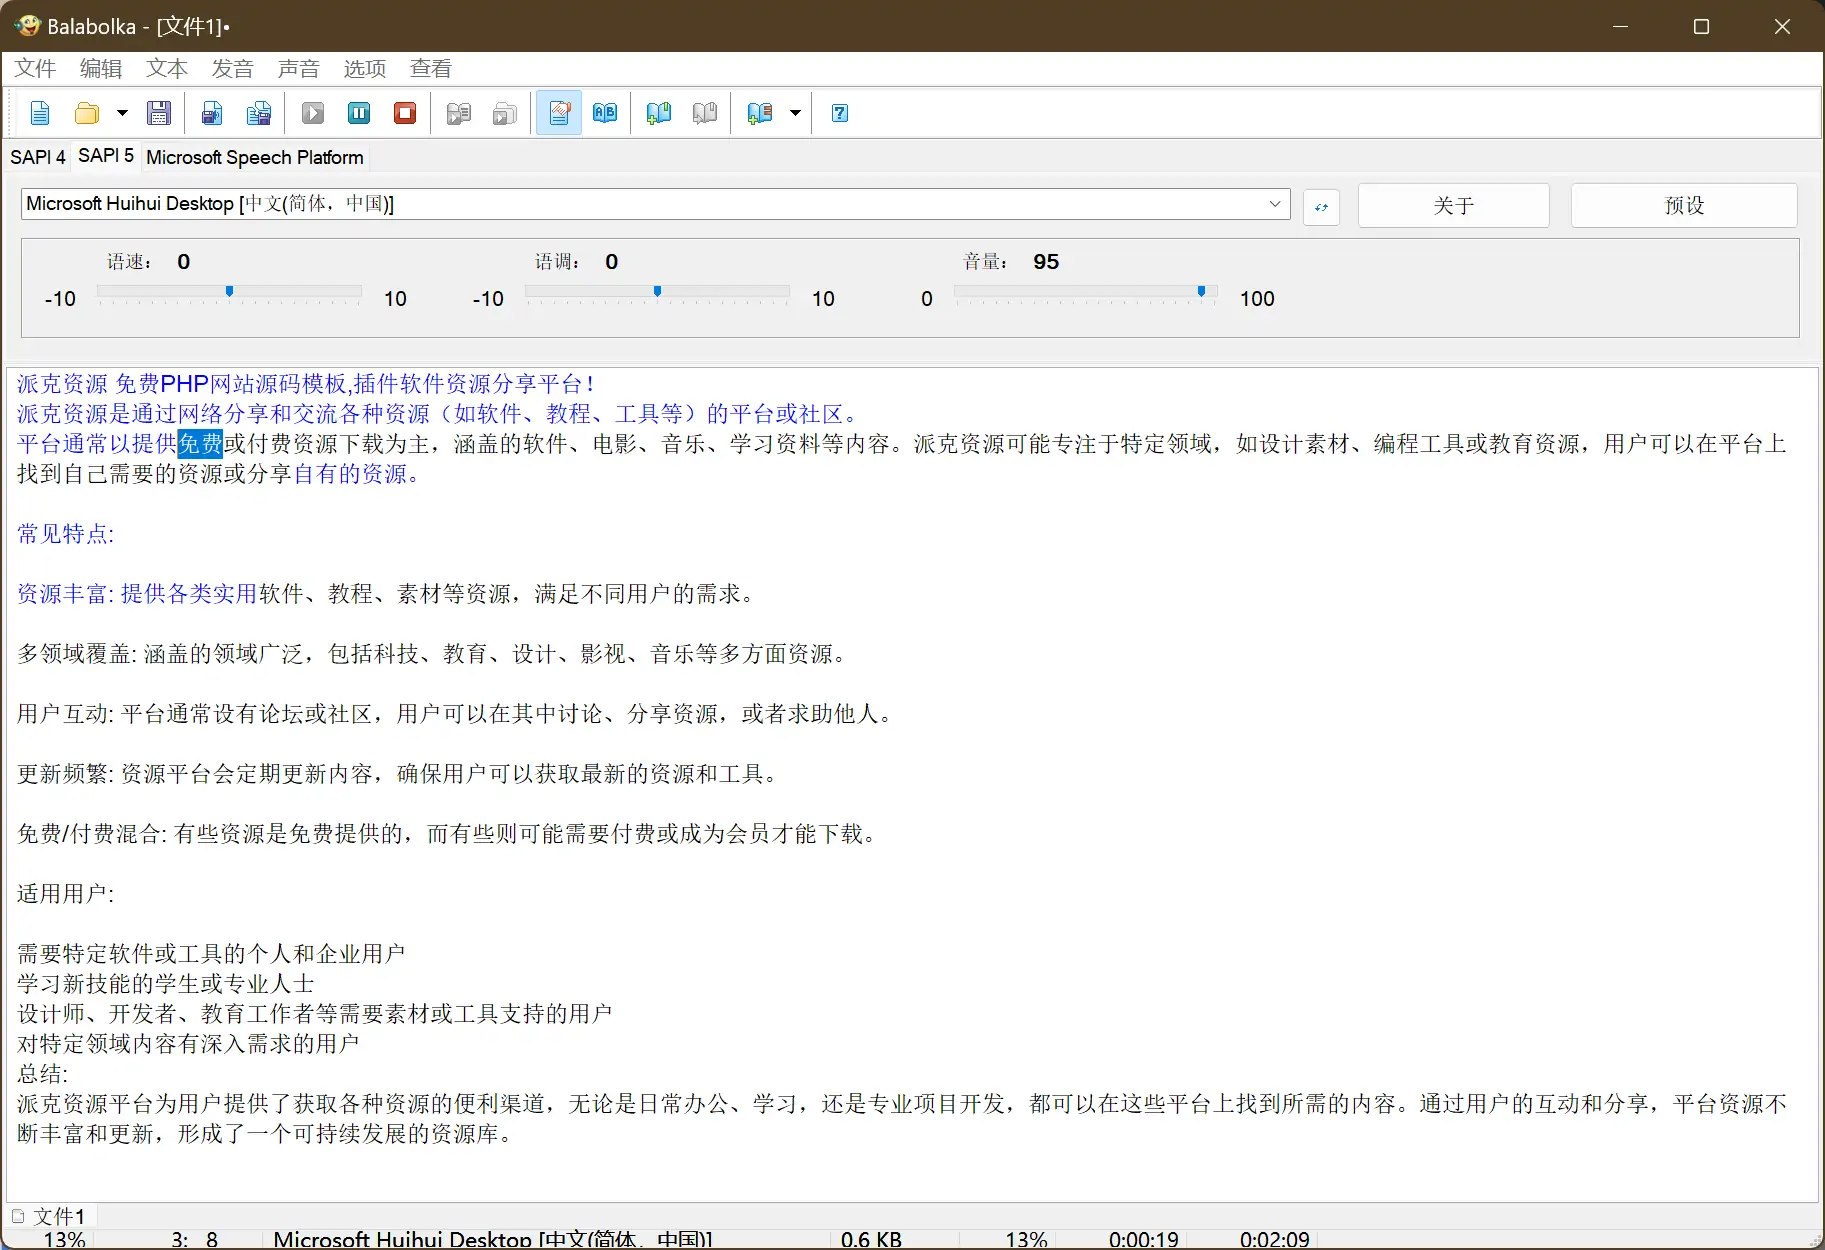Click the read selected text icon
The height and width of the screenshot is (1250, 1825).
(x=505, y=113)
